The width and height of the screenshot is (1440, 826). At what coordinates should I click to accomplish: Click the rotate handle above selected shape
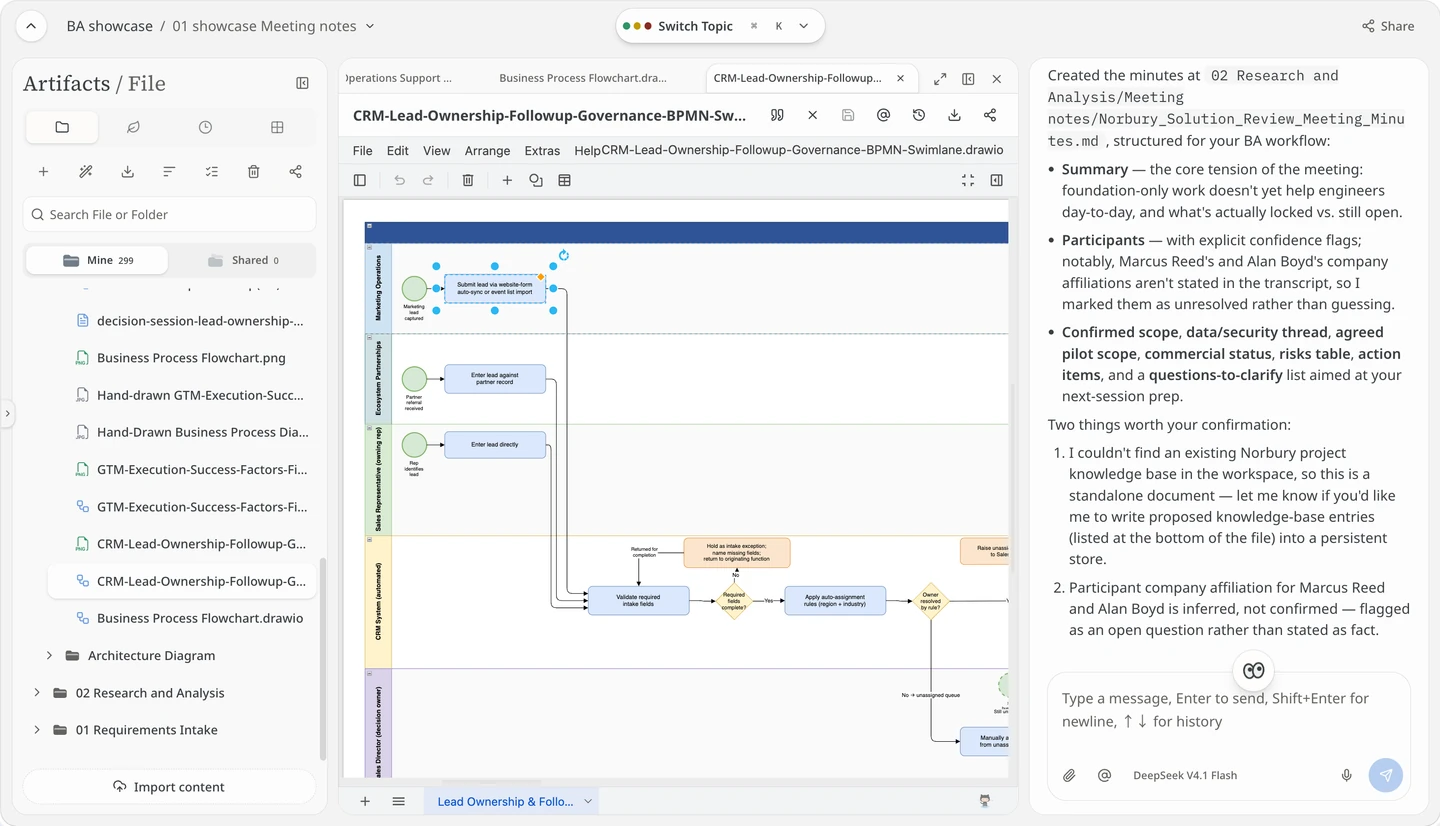[564, 255]
